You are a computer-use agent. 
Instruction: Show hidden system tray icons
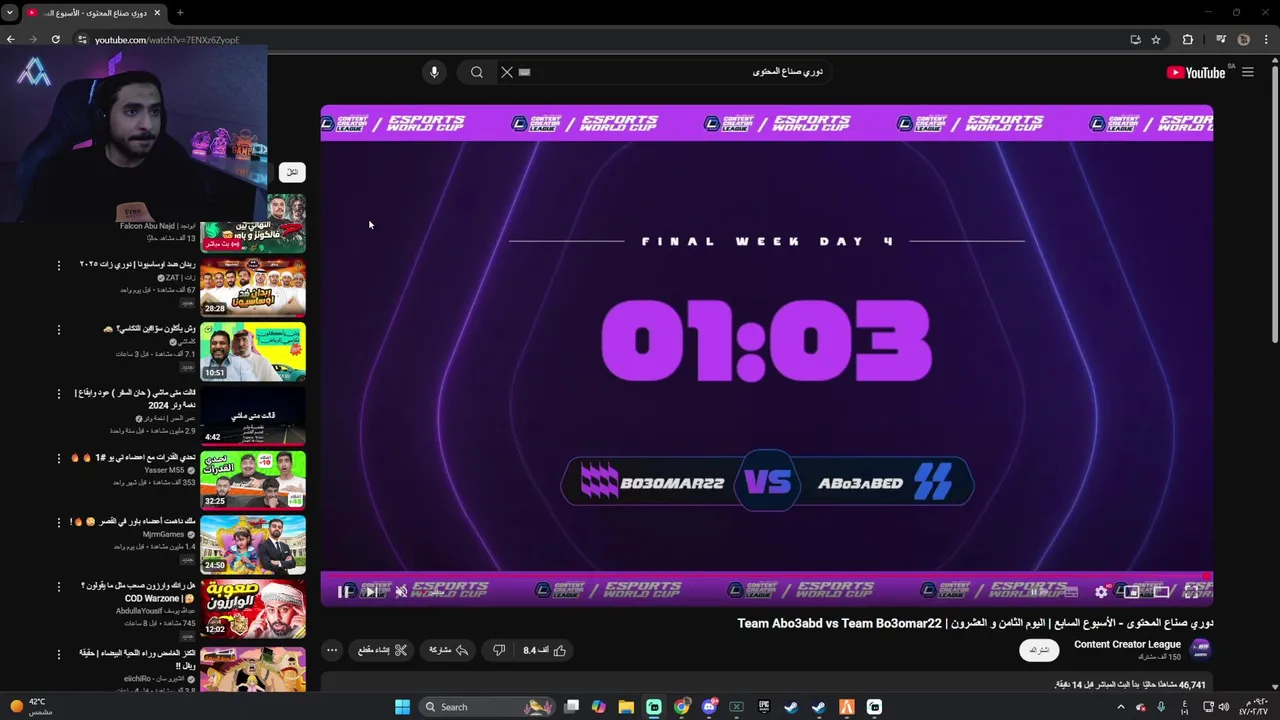(x=1120, y=707)
